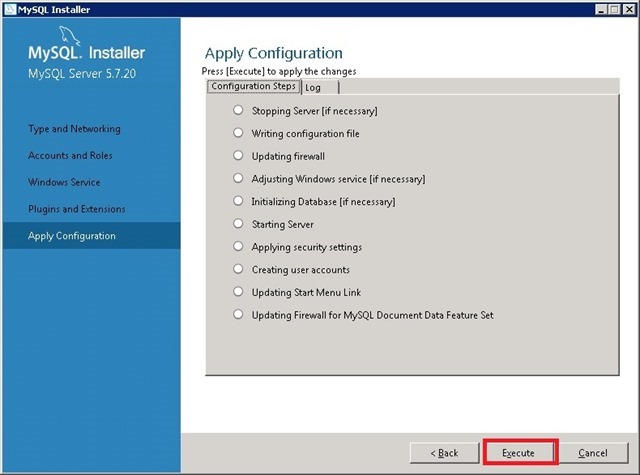Click the Execute button
The image size is (640, 475).
(520, 453)
